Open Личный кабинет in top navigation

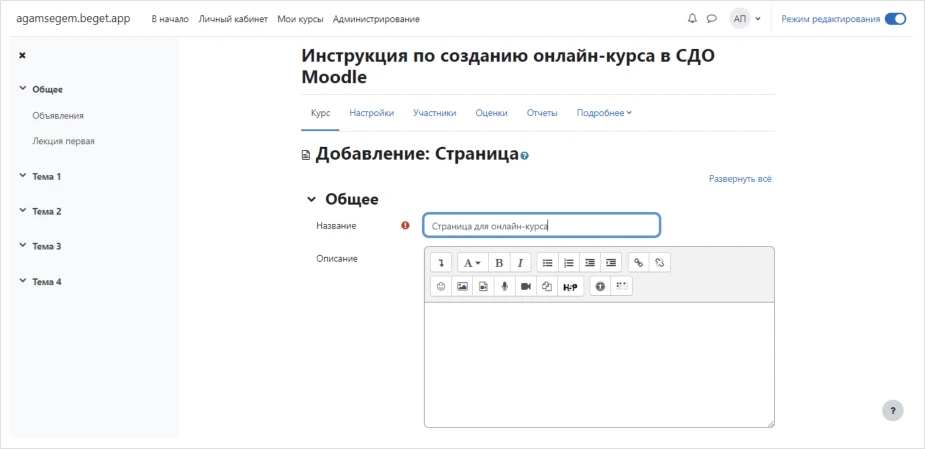[x=233, y=19]
